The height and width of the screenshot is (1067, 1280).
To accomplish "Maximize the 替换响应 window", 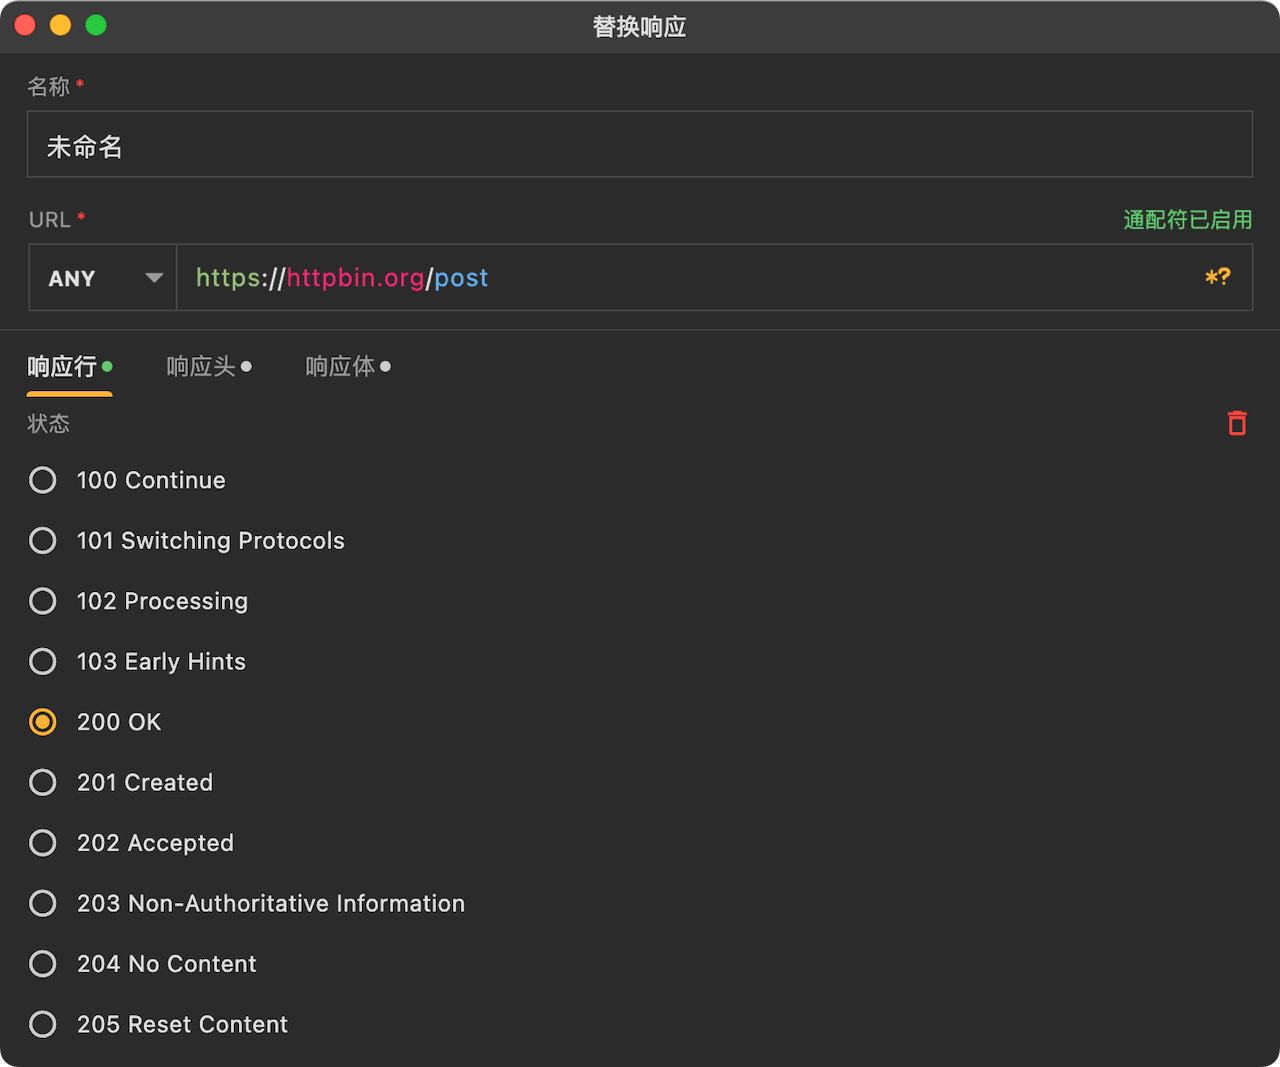I will tap(96, 25).
